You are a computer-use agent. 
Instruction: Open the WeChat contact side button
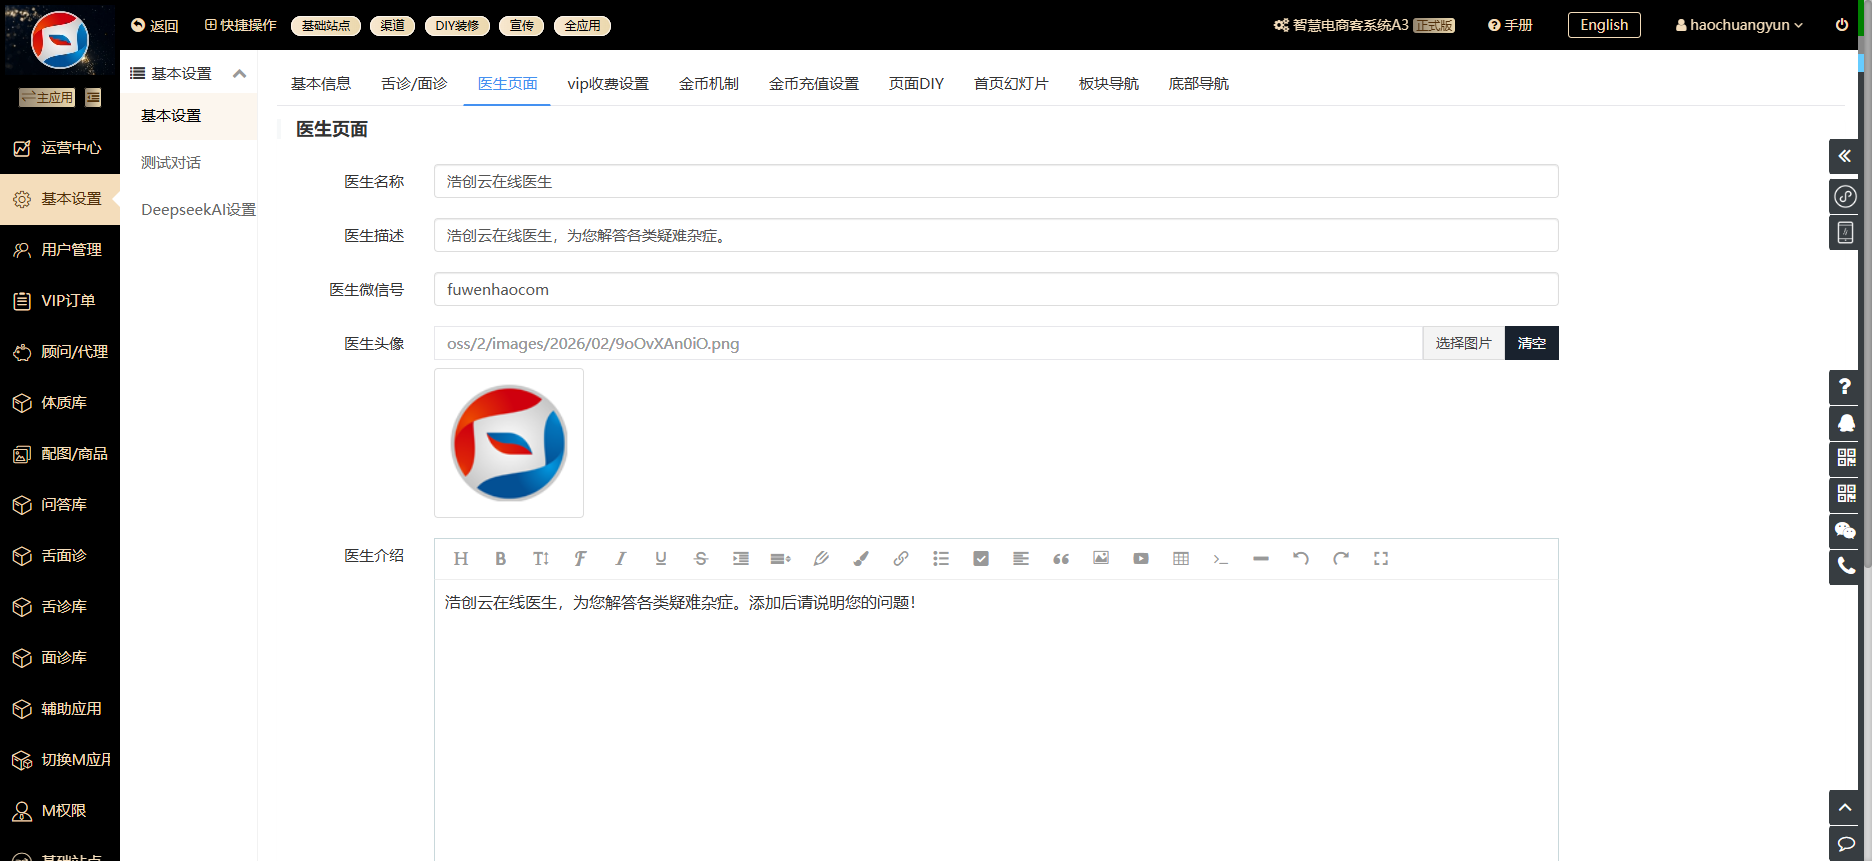[x=1845, y=531]
